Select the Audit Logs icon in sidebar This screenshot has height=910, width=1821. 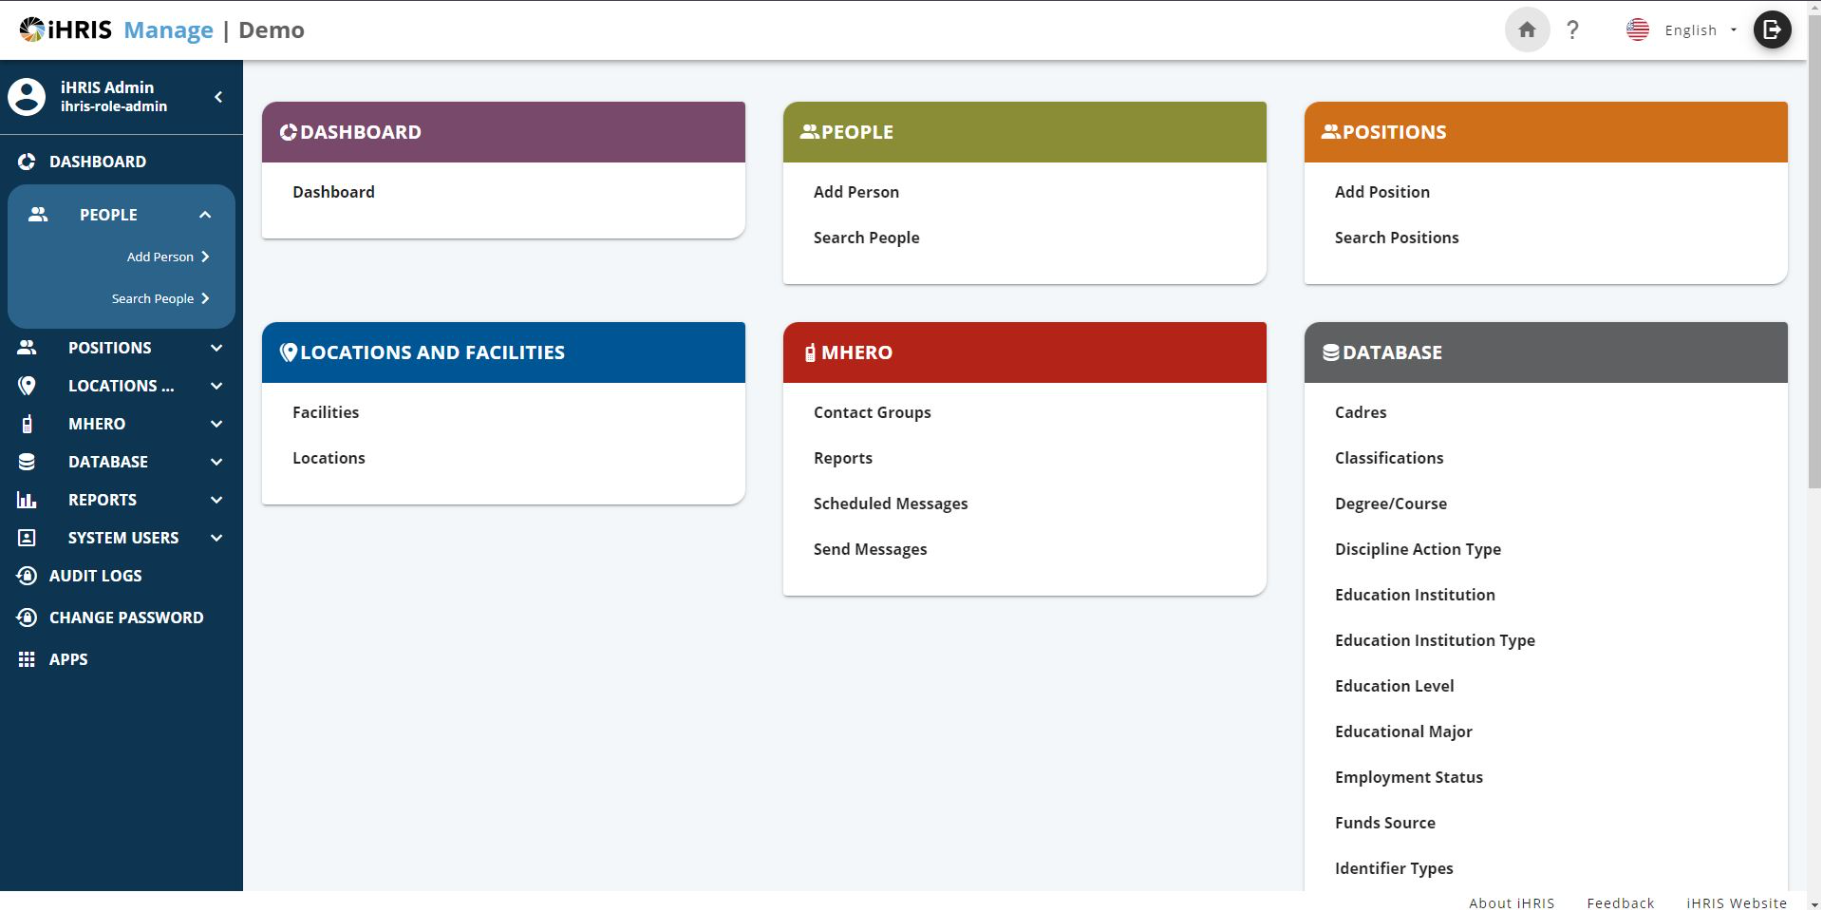pyautogui.click(x=27, y=575)
